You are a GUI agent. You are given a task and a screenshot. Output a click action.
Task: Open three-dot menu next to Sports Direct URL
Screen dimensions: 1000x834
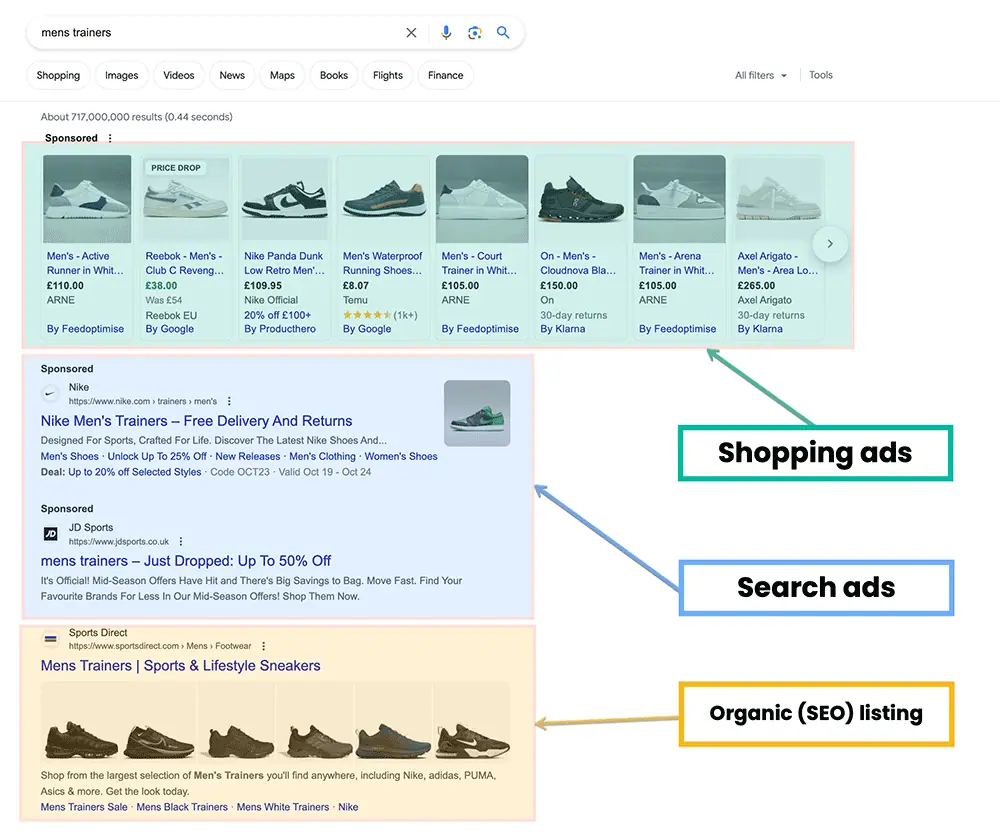tap(264, 647)
